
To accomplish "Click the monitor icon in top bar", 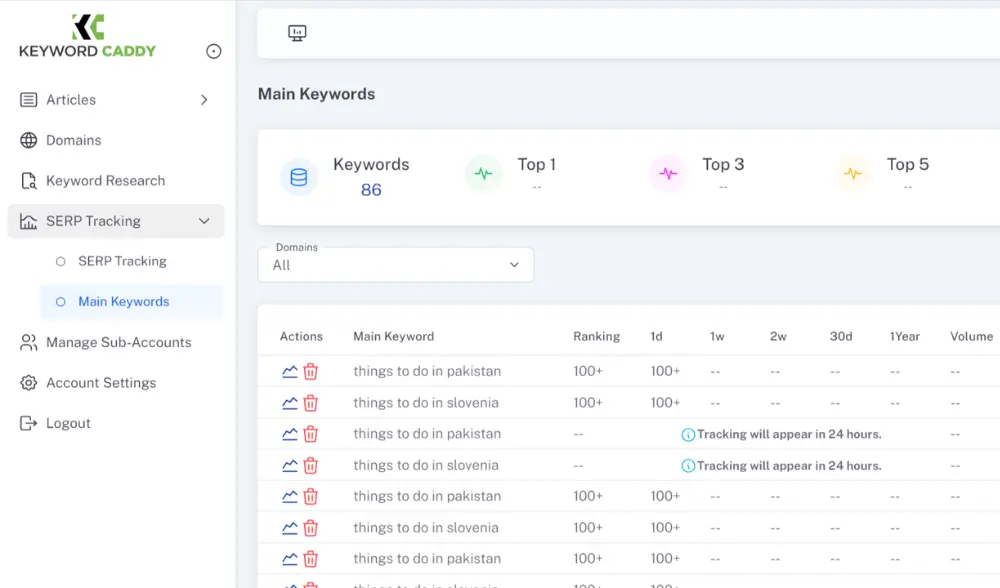I will (297, 33).
